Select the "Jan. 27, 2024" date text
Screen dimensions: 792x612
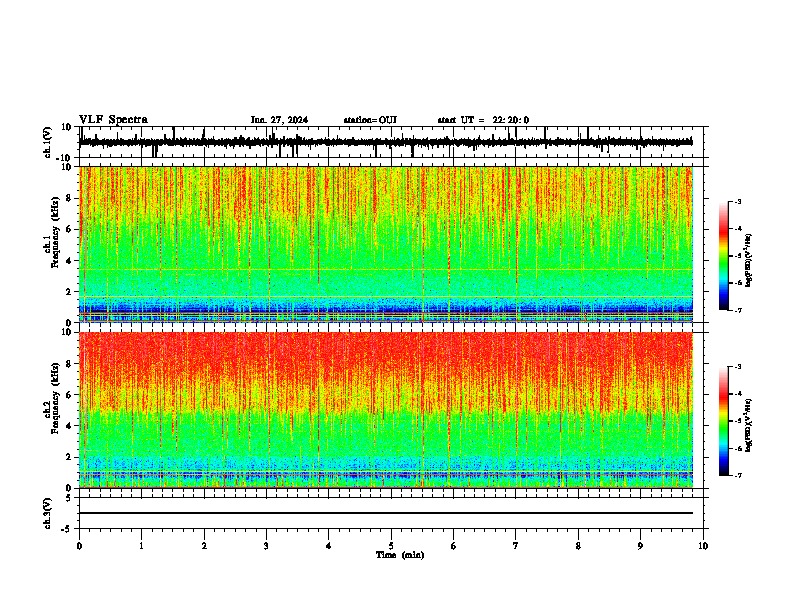click(x=279, y=120)
